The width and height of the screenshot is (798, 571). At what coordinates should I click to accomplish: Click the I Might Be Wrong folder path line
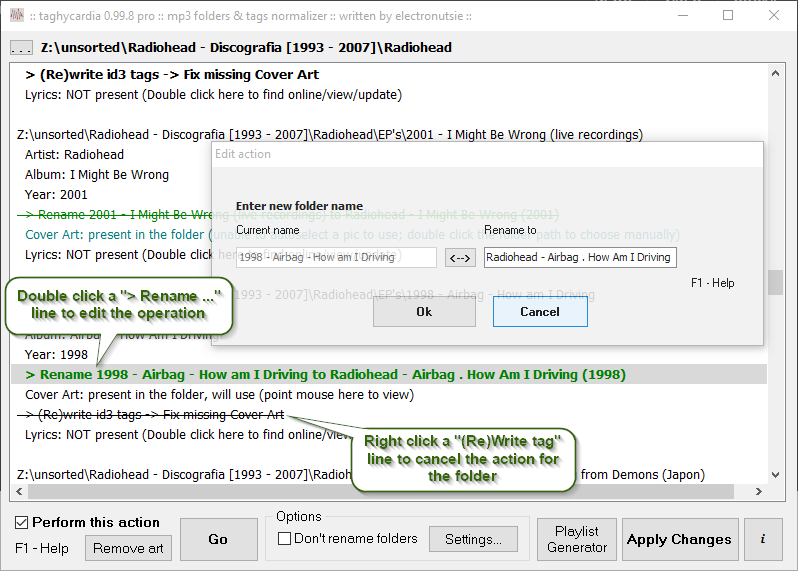tap(330, 135)
